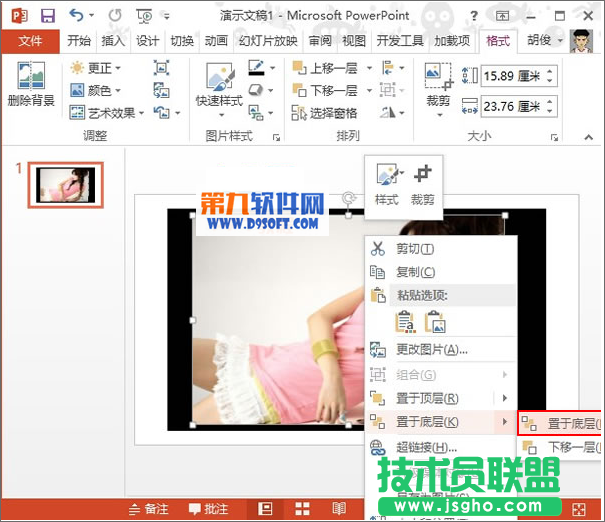605x522 pixels.
Task: Click 裁剪 in the mini toolbar
Action: coord(422,184)
